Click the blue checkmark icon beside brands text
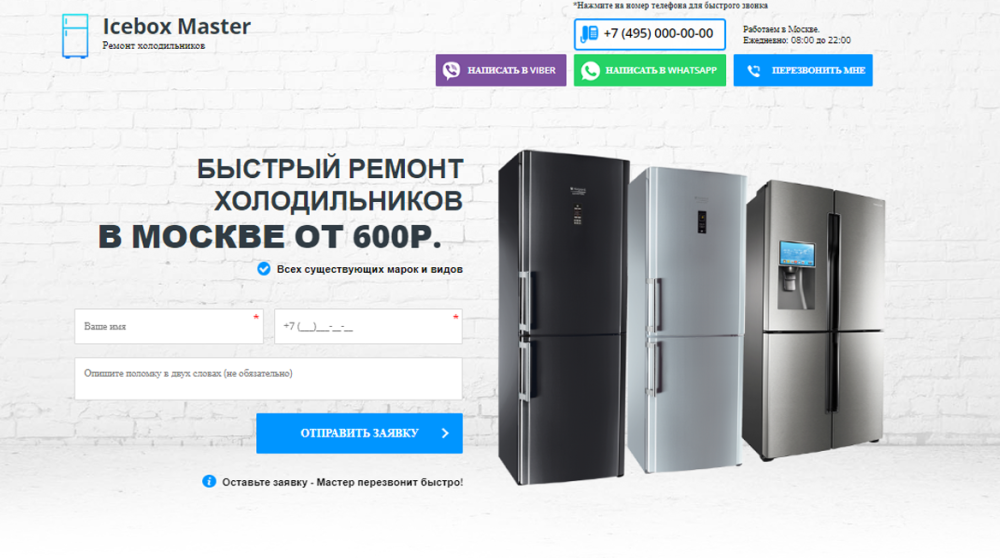Screen dimensions: 1000x558 click(x=263, y=268)
